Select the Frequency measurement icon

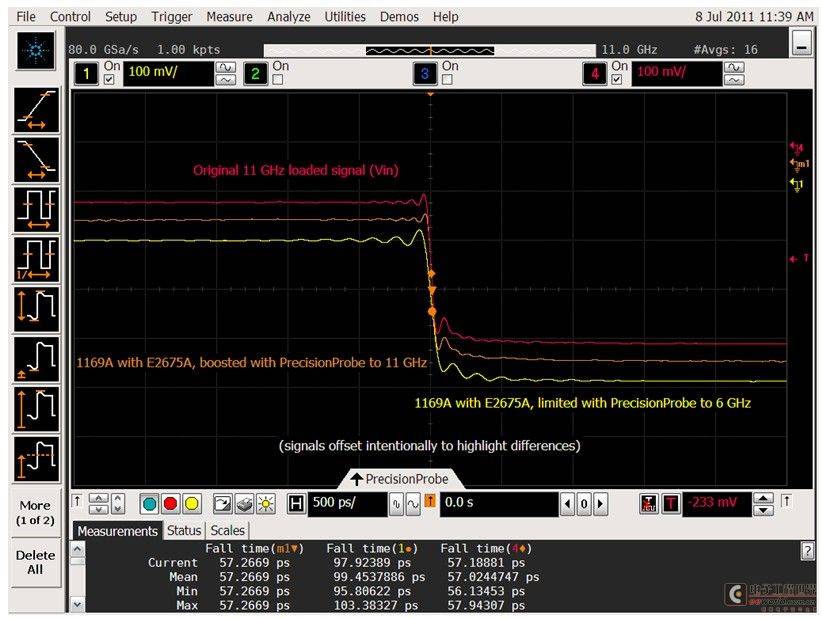click(36, 259)
